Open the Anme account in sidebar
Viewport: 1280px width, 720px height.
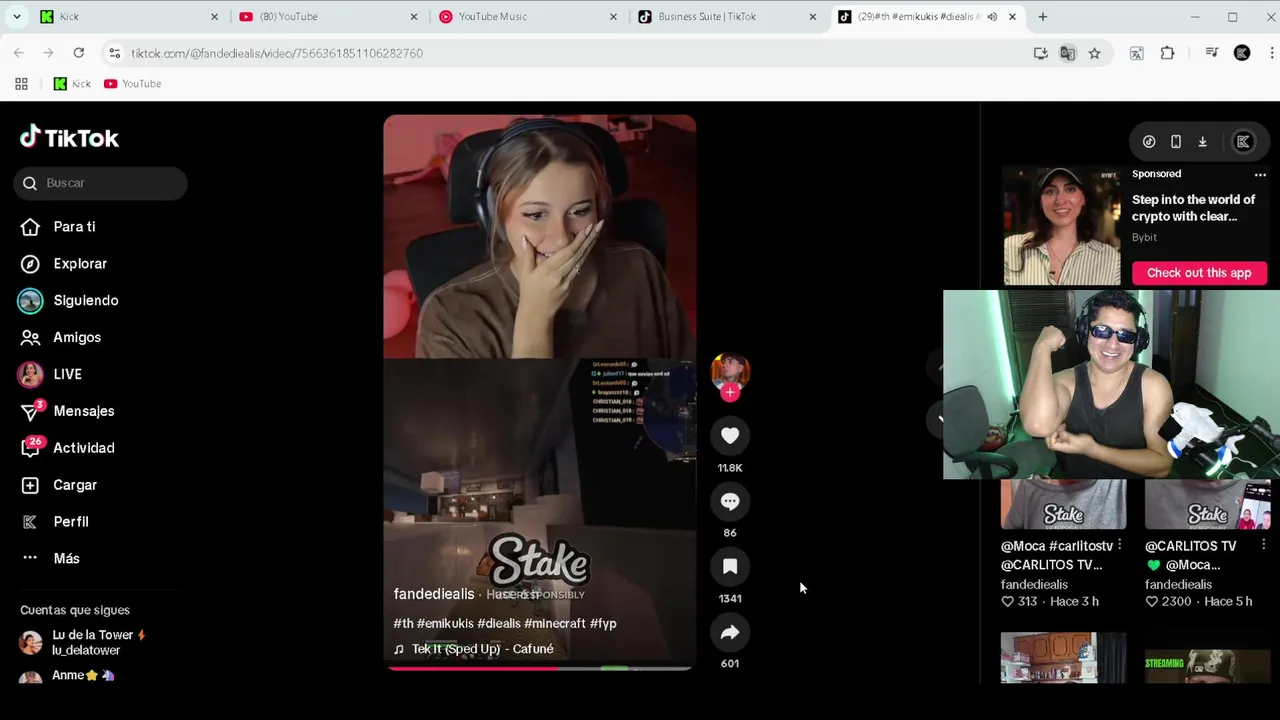(x=68, y=677)
